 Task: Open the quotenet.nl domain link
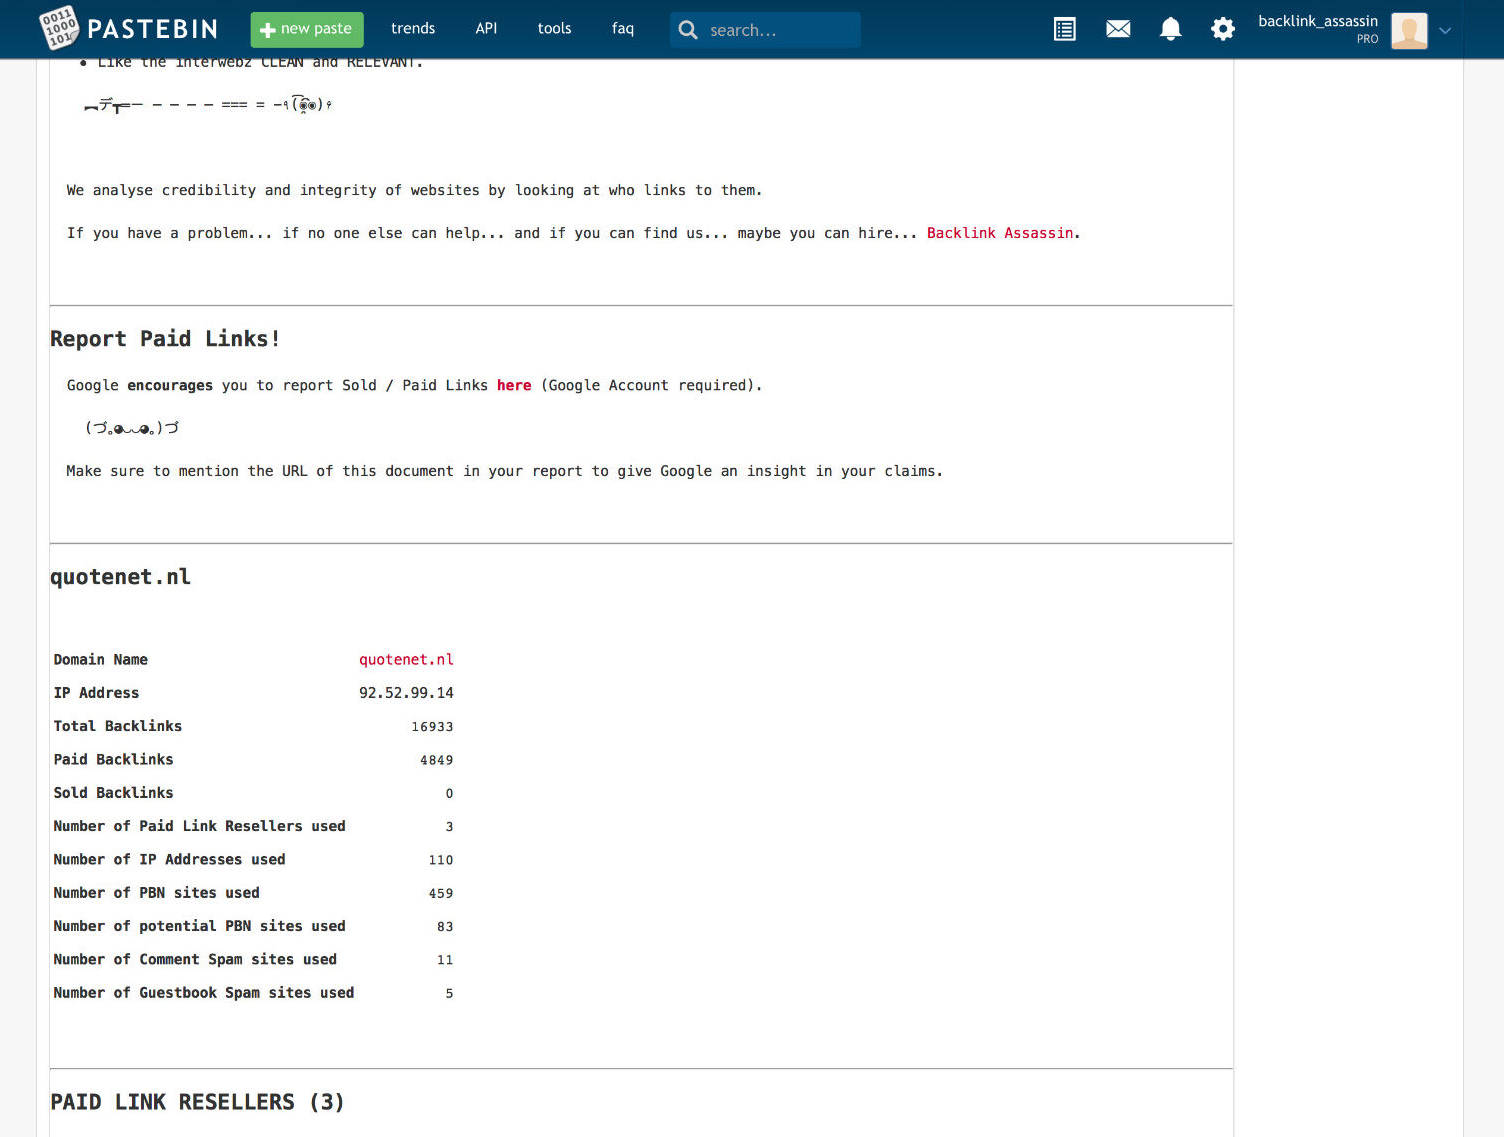pos(406,660)
